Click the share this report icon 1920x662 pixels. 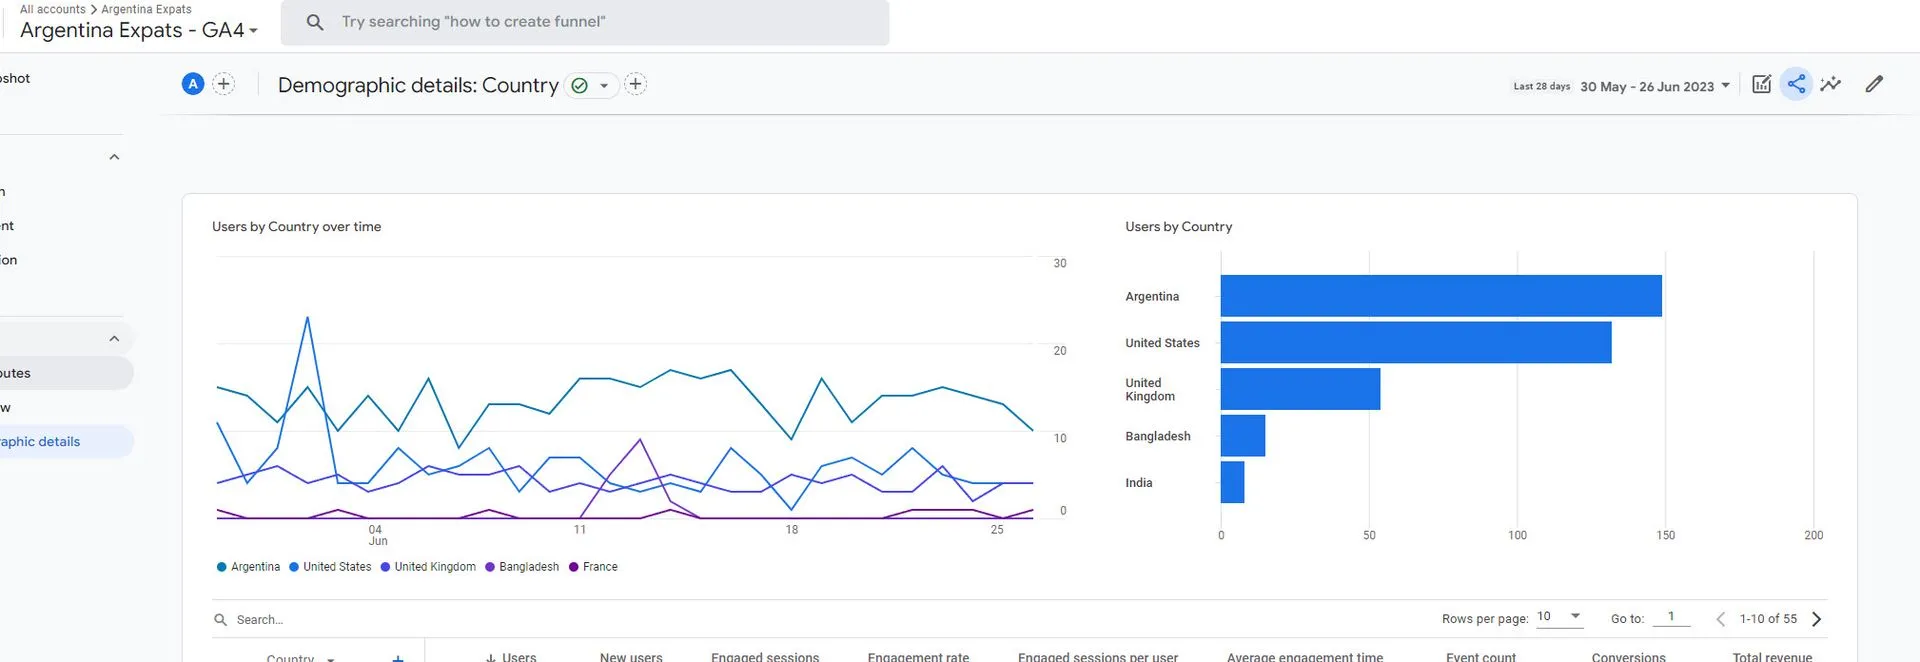[1796, 85]
